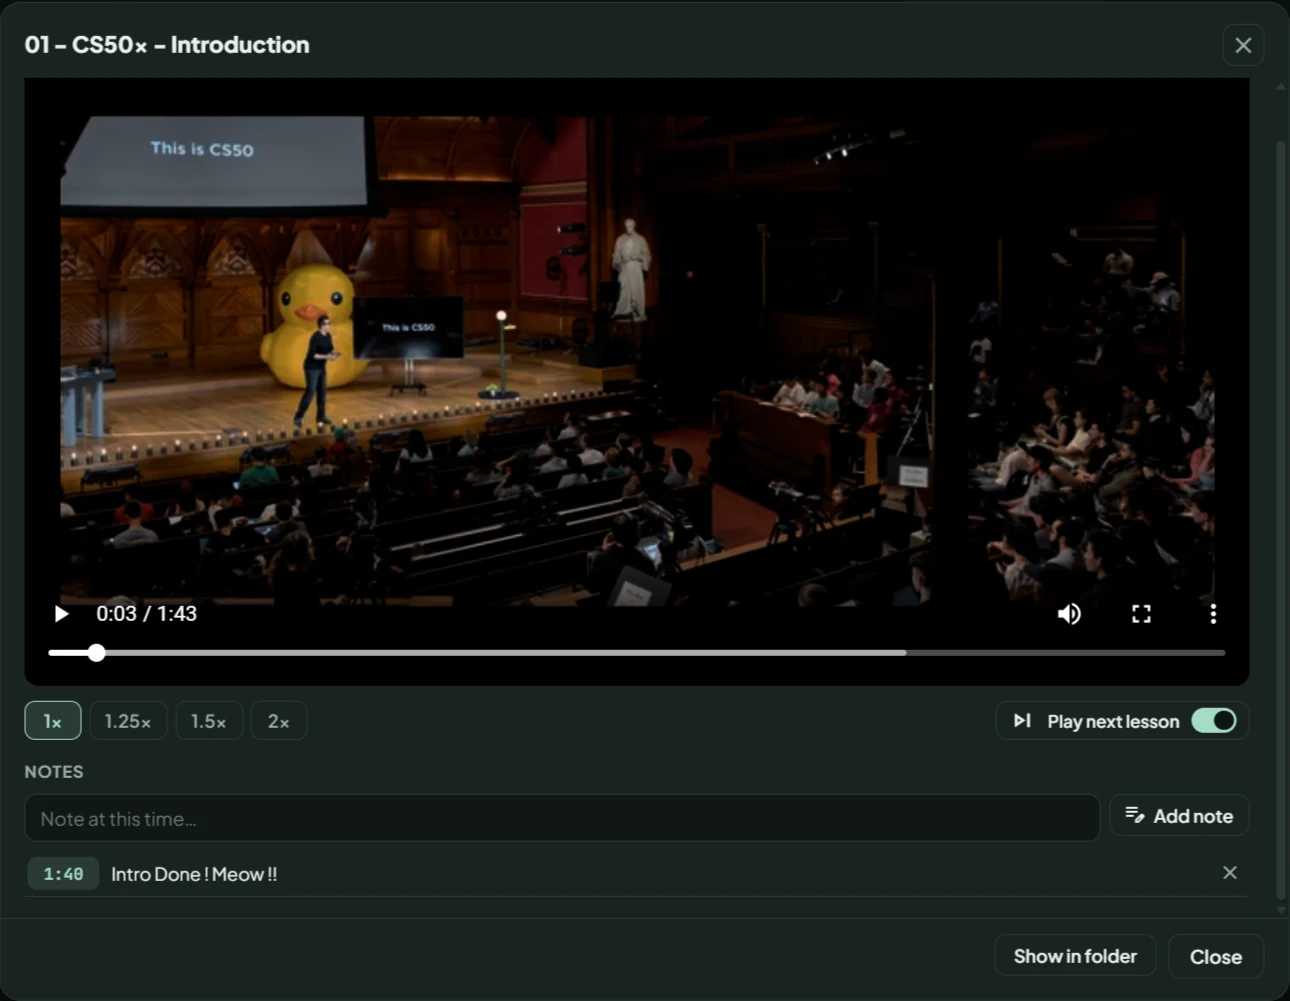Click the Close button at the bottom
The image size is (1290, 1001).
(1216, 956)
